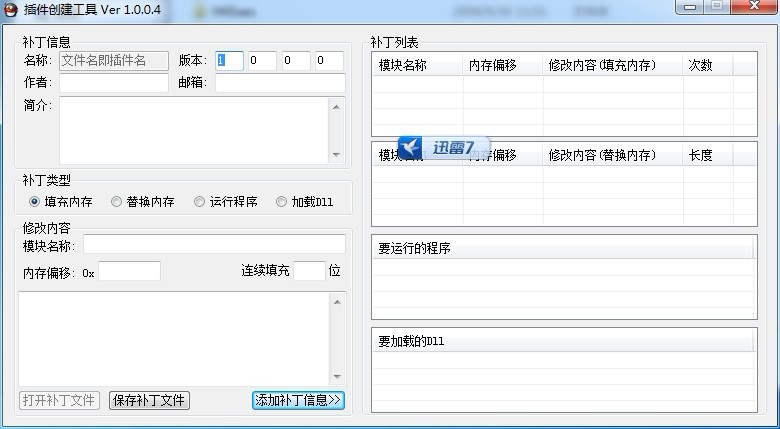The height and width of the screenshot is (429, 780).
Task: Click the 添加补丁信息>> button
Action: coord(298,400)
